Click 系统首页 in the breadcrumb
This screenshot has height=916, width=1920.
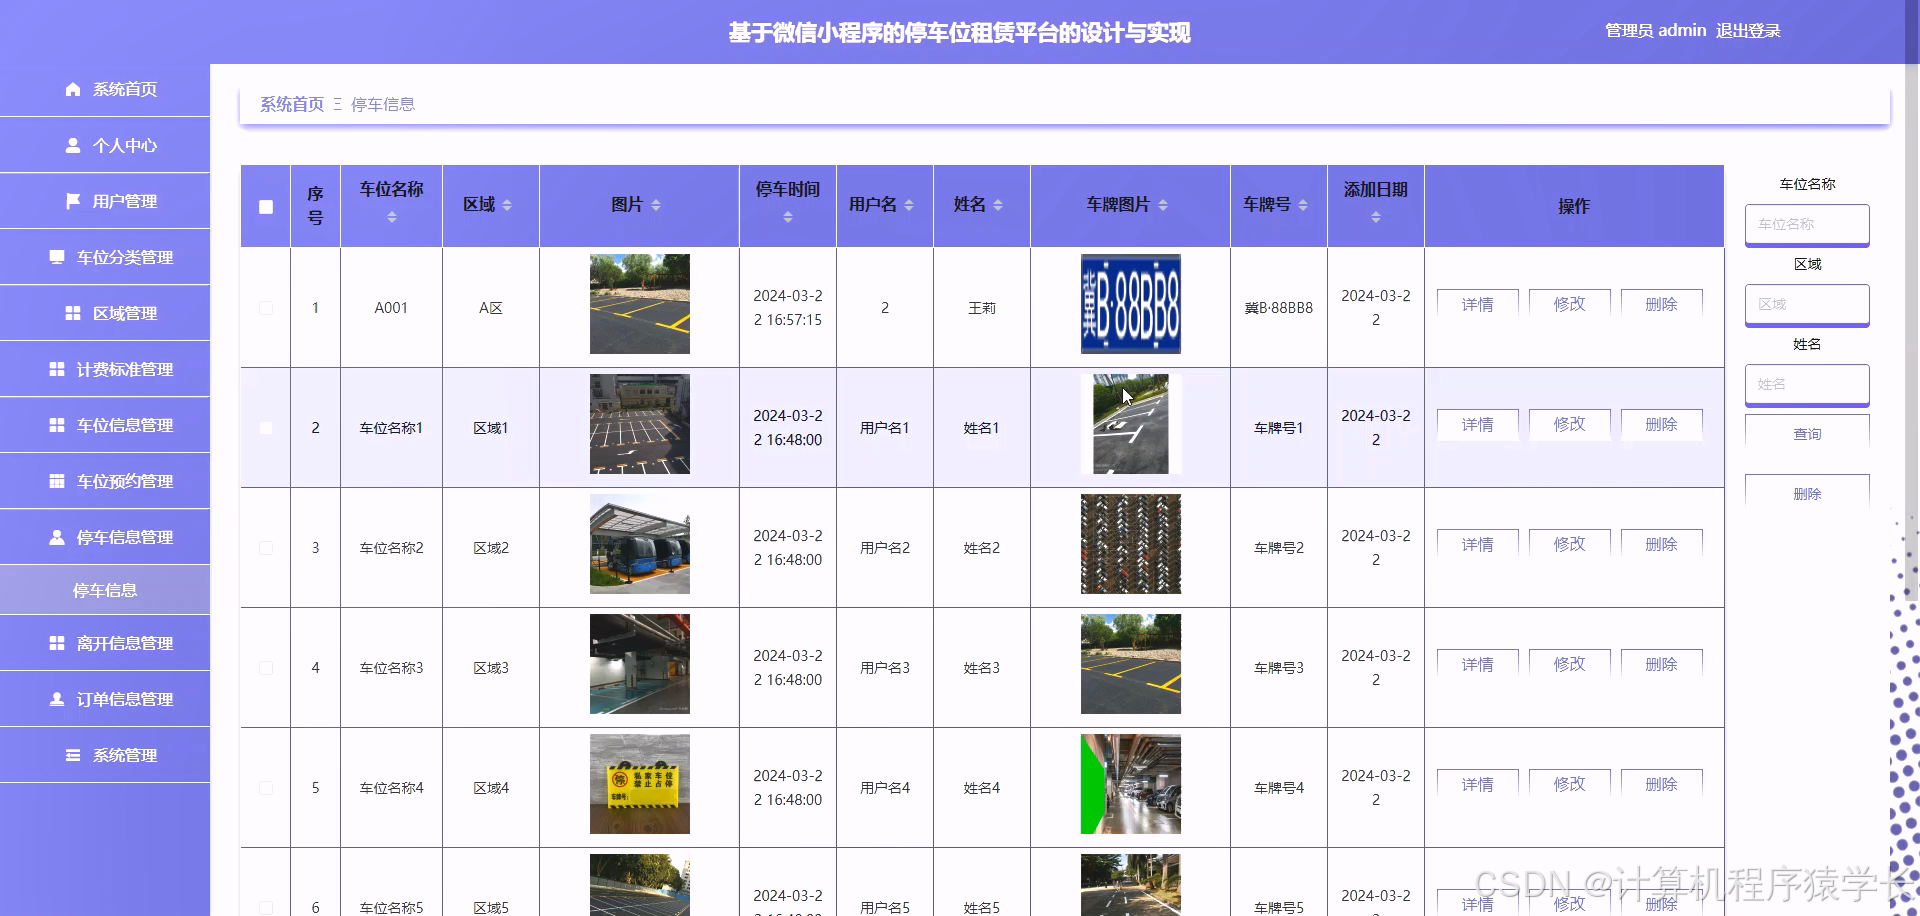click(x=292, y=104)
